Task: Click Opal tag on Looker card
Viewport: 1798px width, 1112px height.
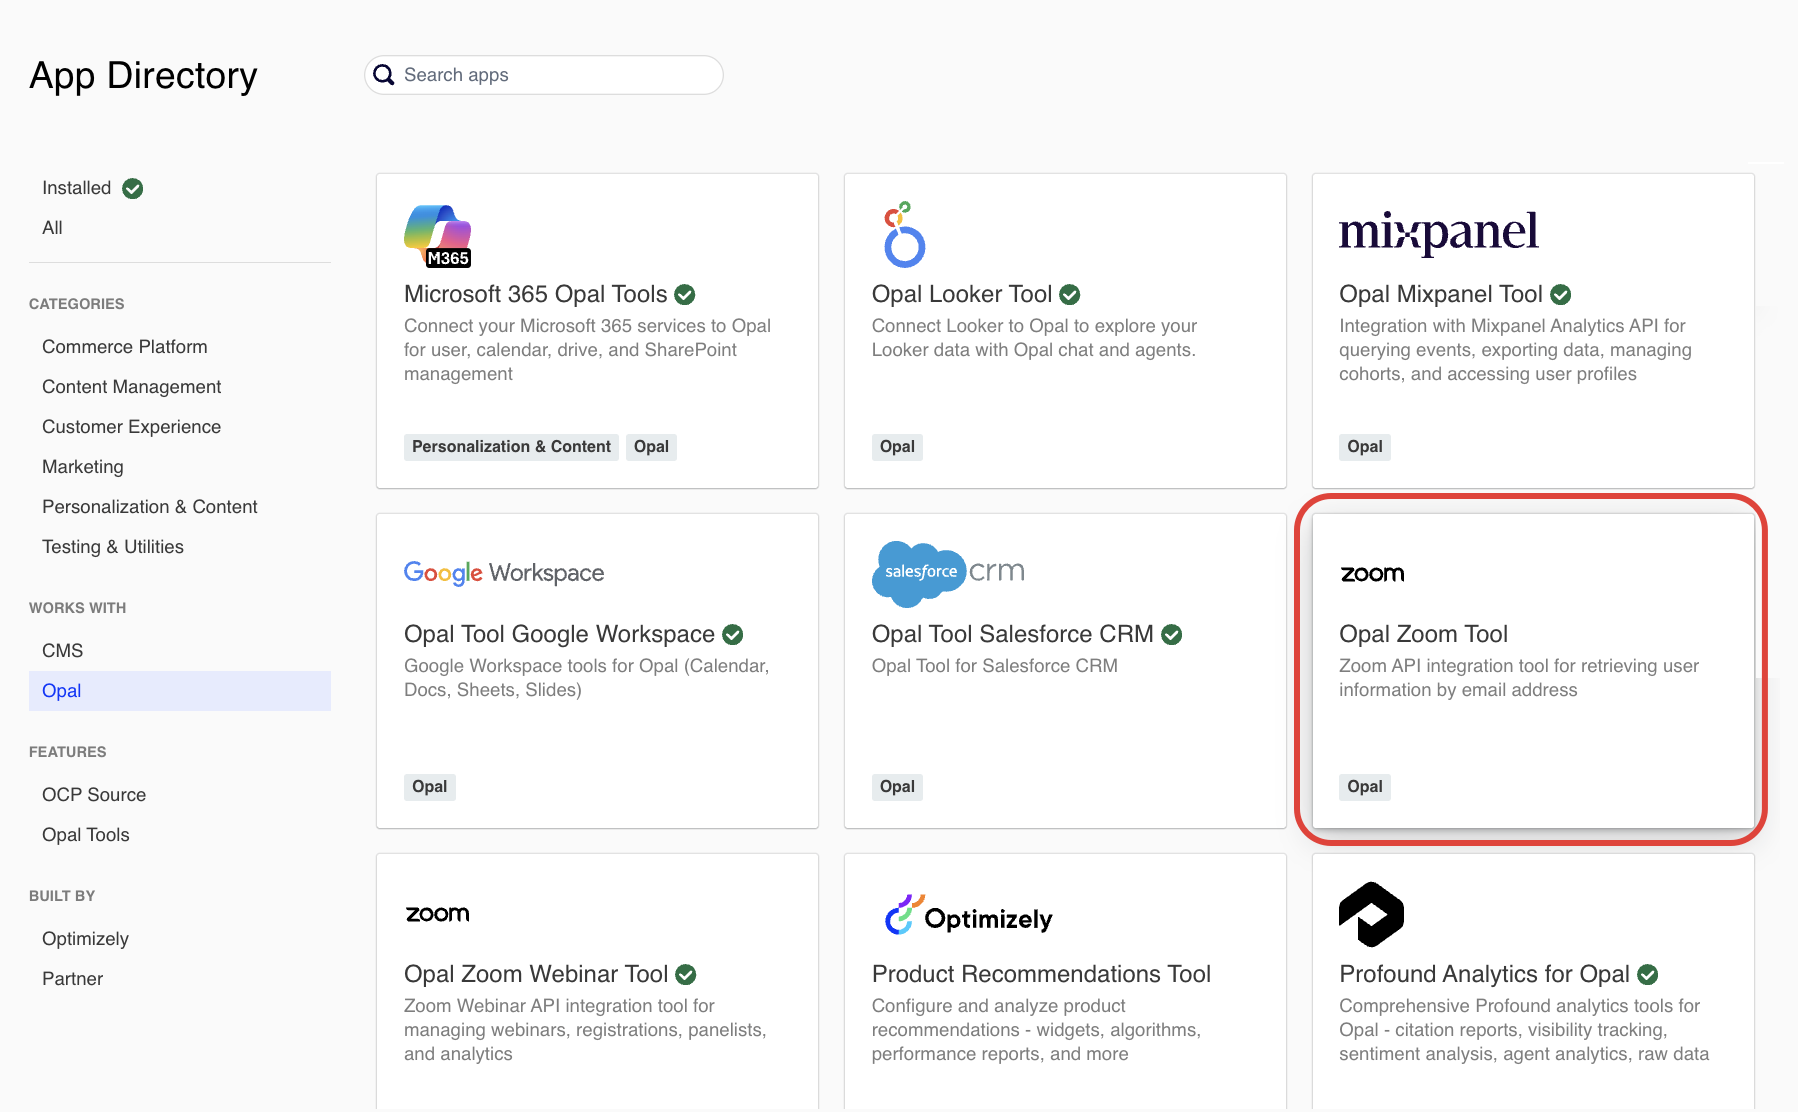Action: (897, 447)
